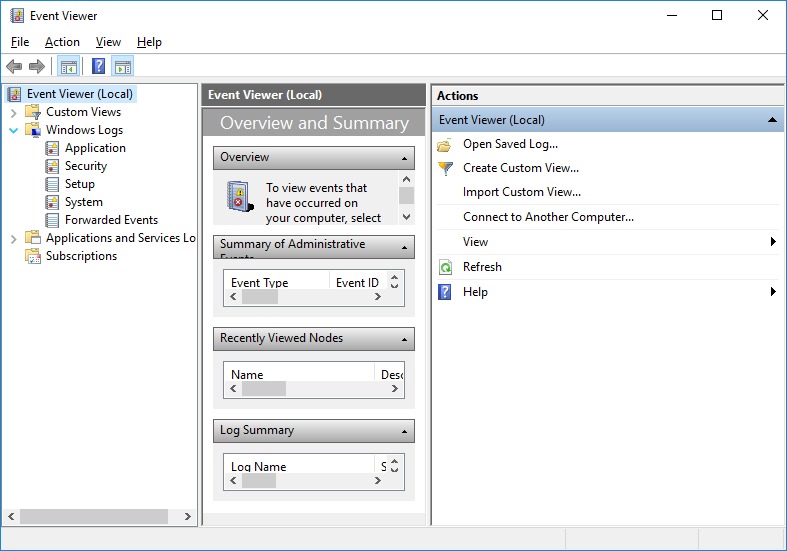
Task: Open the Action menu
Action: [x=62, y=42]
